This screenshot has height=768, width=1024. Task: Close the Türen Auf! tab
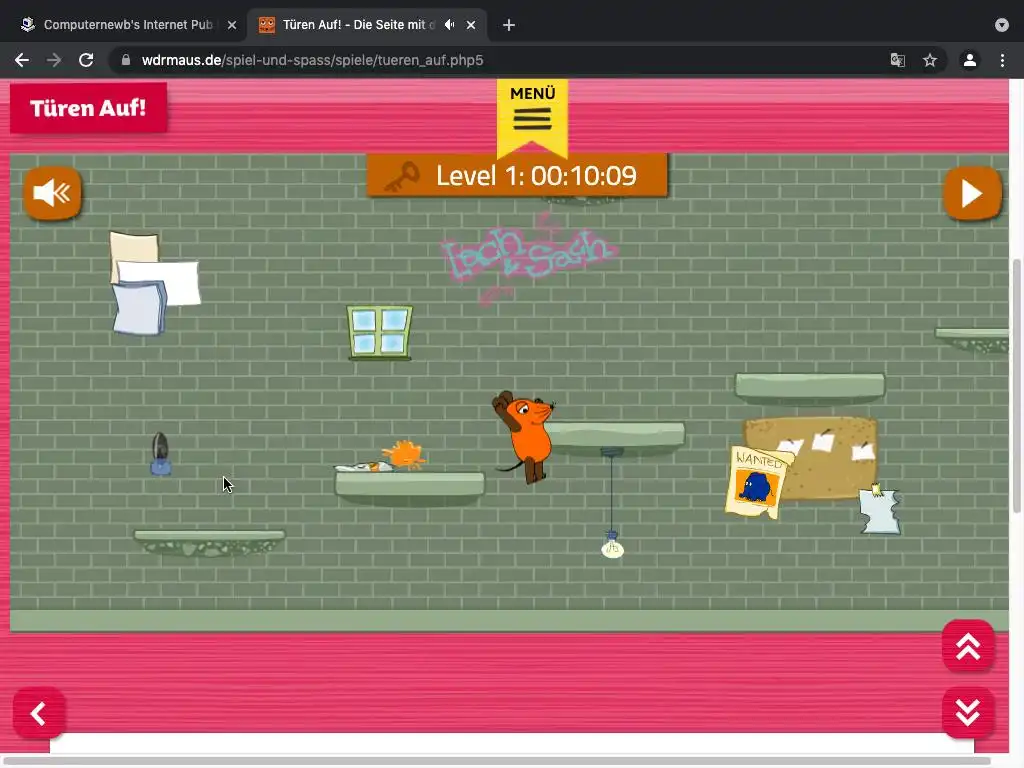click(471, 25)
